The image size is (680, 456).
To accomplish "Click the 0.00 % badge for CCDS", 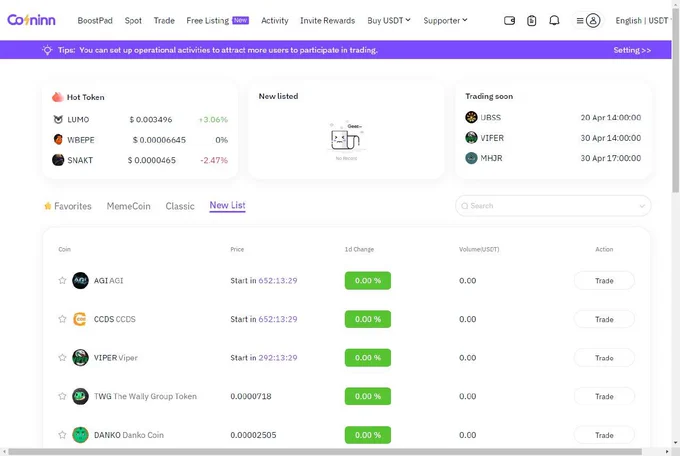I will 368,319.
